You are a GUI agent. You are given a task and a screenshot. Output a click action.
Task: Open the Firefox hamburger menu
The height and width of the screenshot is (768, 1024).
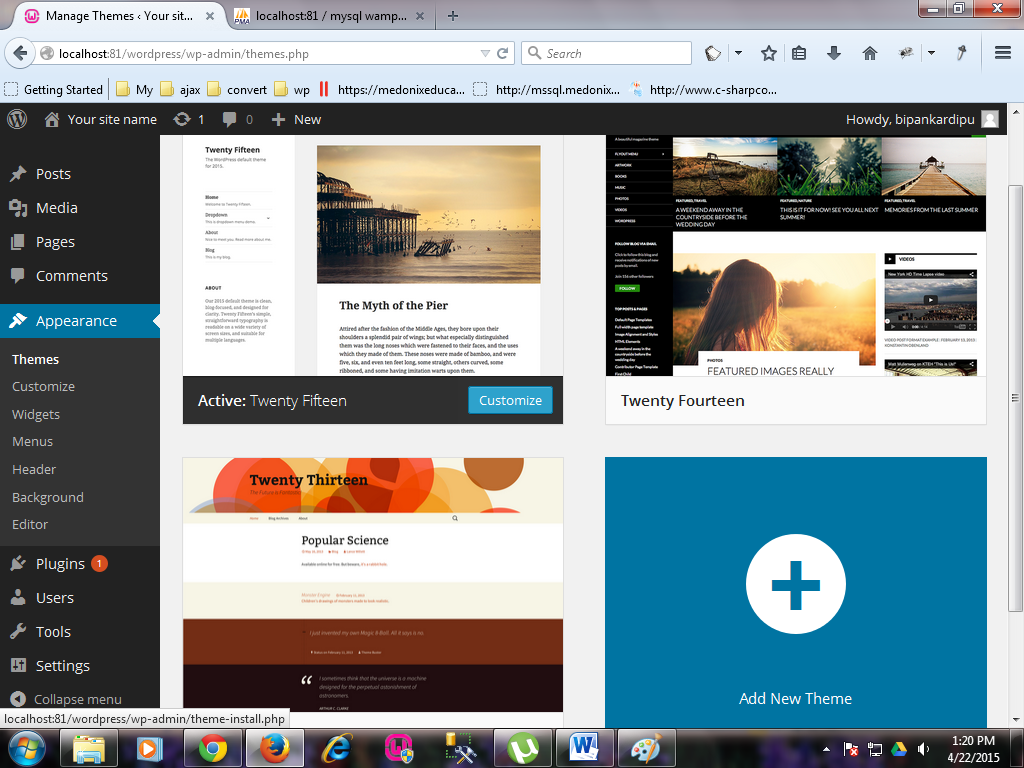tap(1003, 53)
